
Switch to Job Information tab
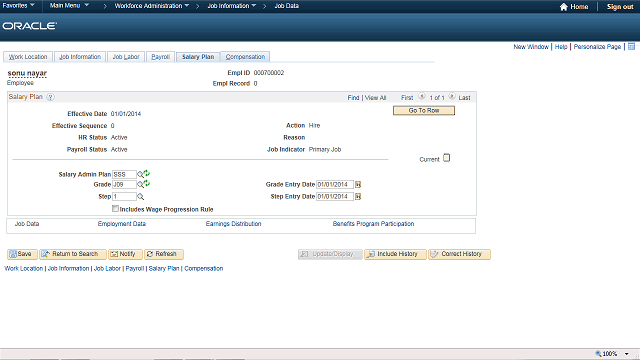click(80, 57)
